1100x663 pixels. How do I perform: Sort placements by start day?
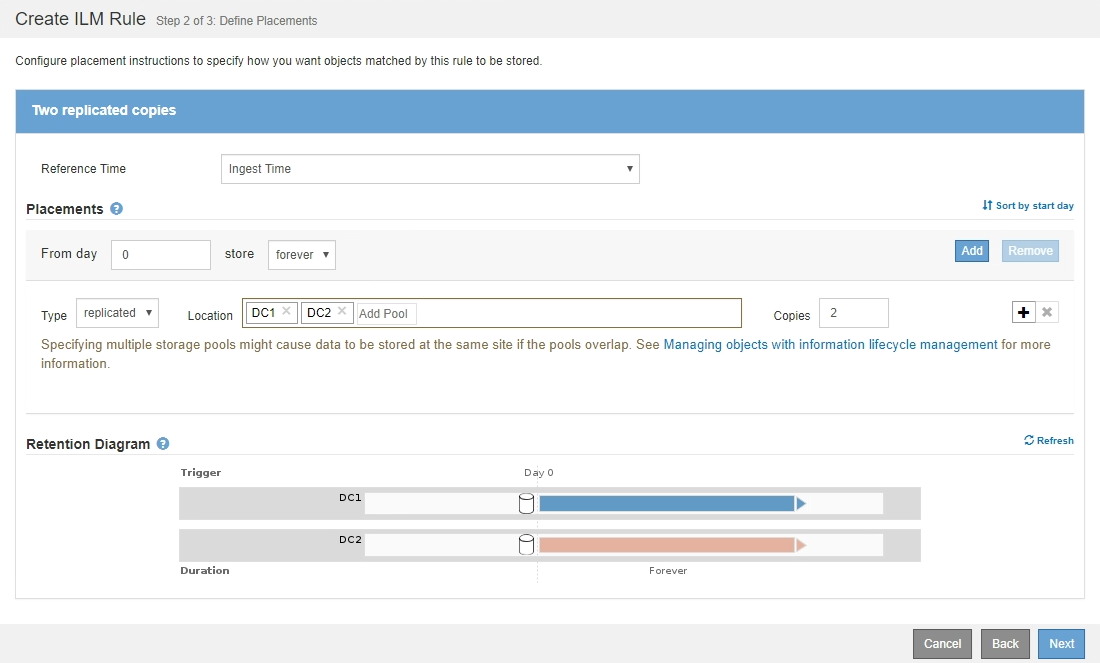1027,206
